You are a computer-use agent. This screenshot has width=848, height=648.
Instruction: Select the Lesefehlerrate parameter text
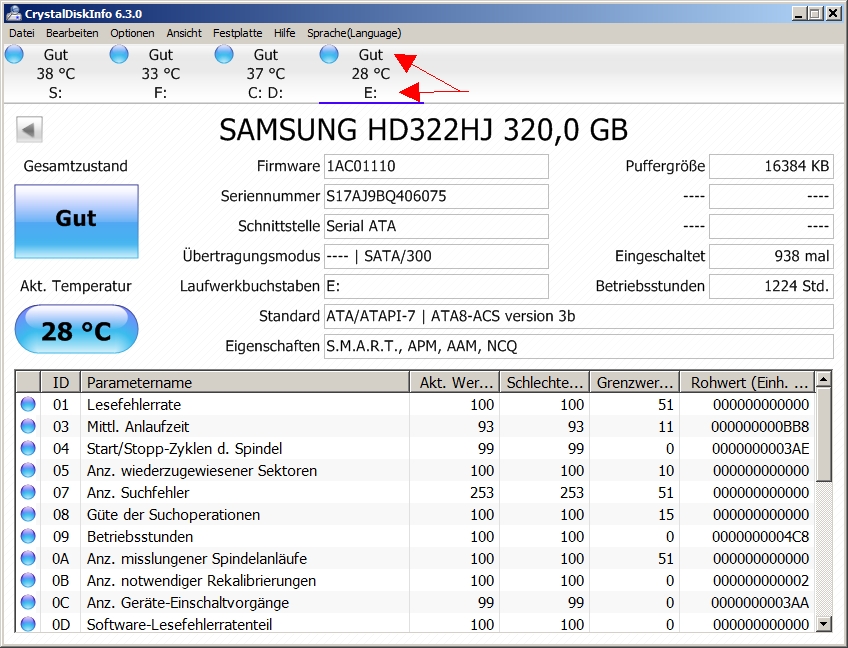click(134, 405)
